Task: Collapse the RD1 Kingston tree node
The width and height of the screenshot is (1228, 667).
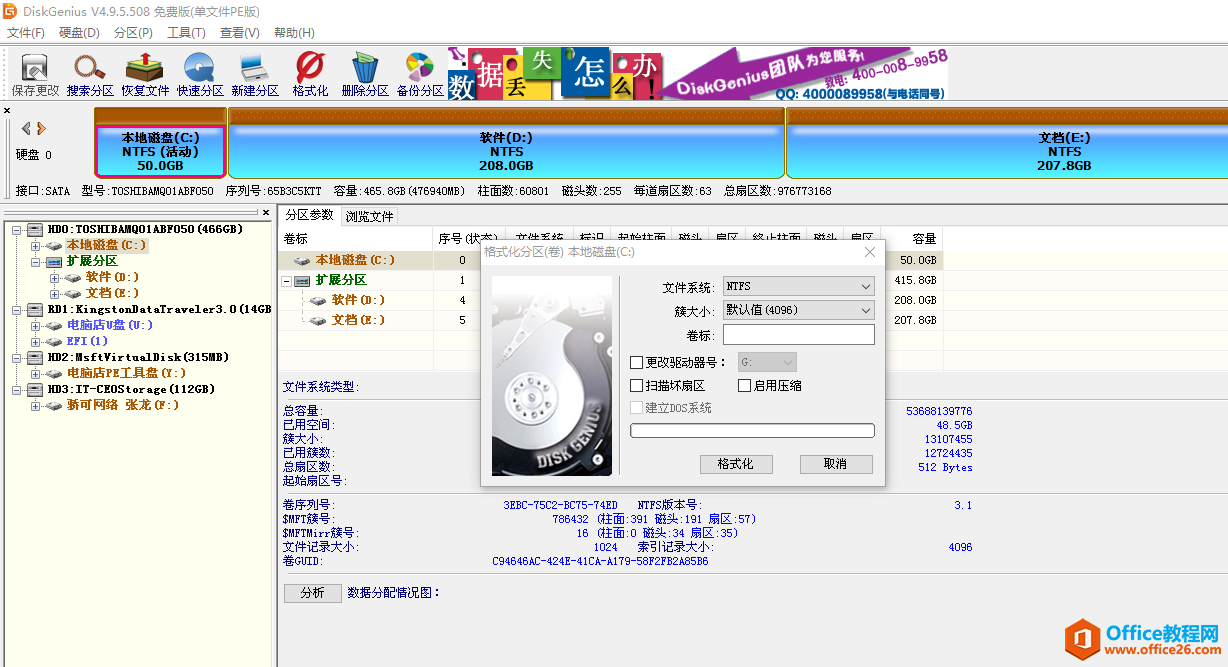Action: (18, 309)
